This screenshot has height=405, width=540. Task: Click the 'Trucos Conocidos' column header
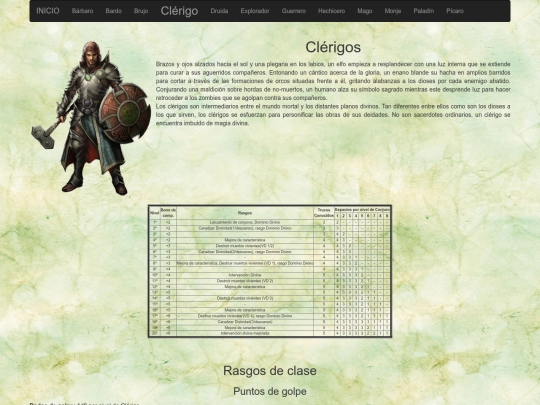click(324, 213)
